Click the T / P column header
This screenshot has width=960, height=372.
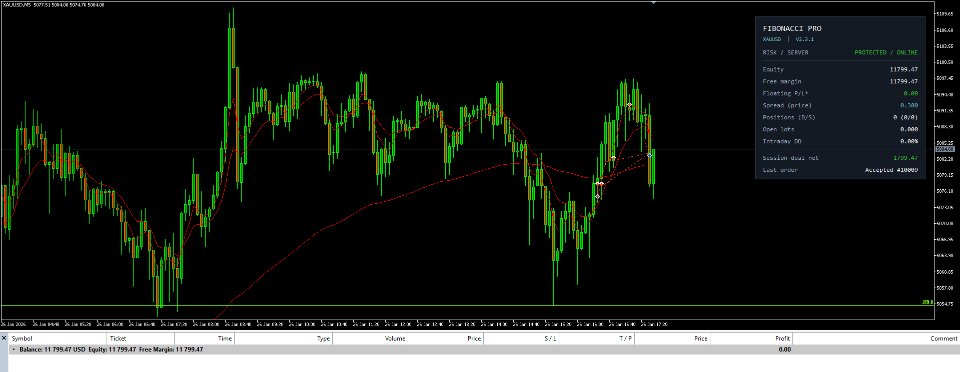point(626,338)
